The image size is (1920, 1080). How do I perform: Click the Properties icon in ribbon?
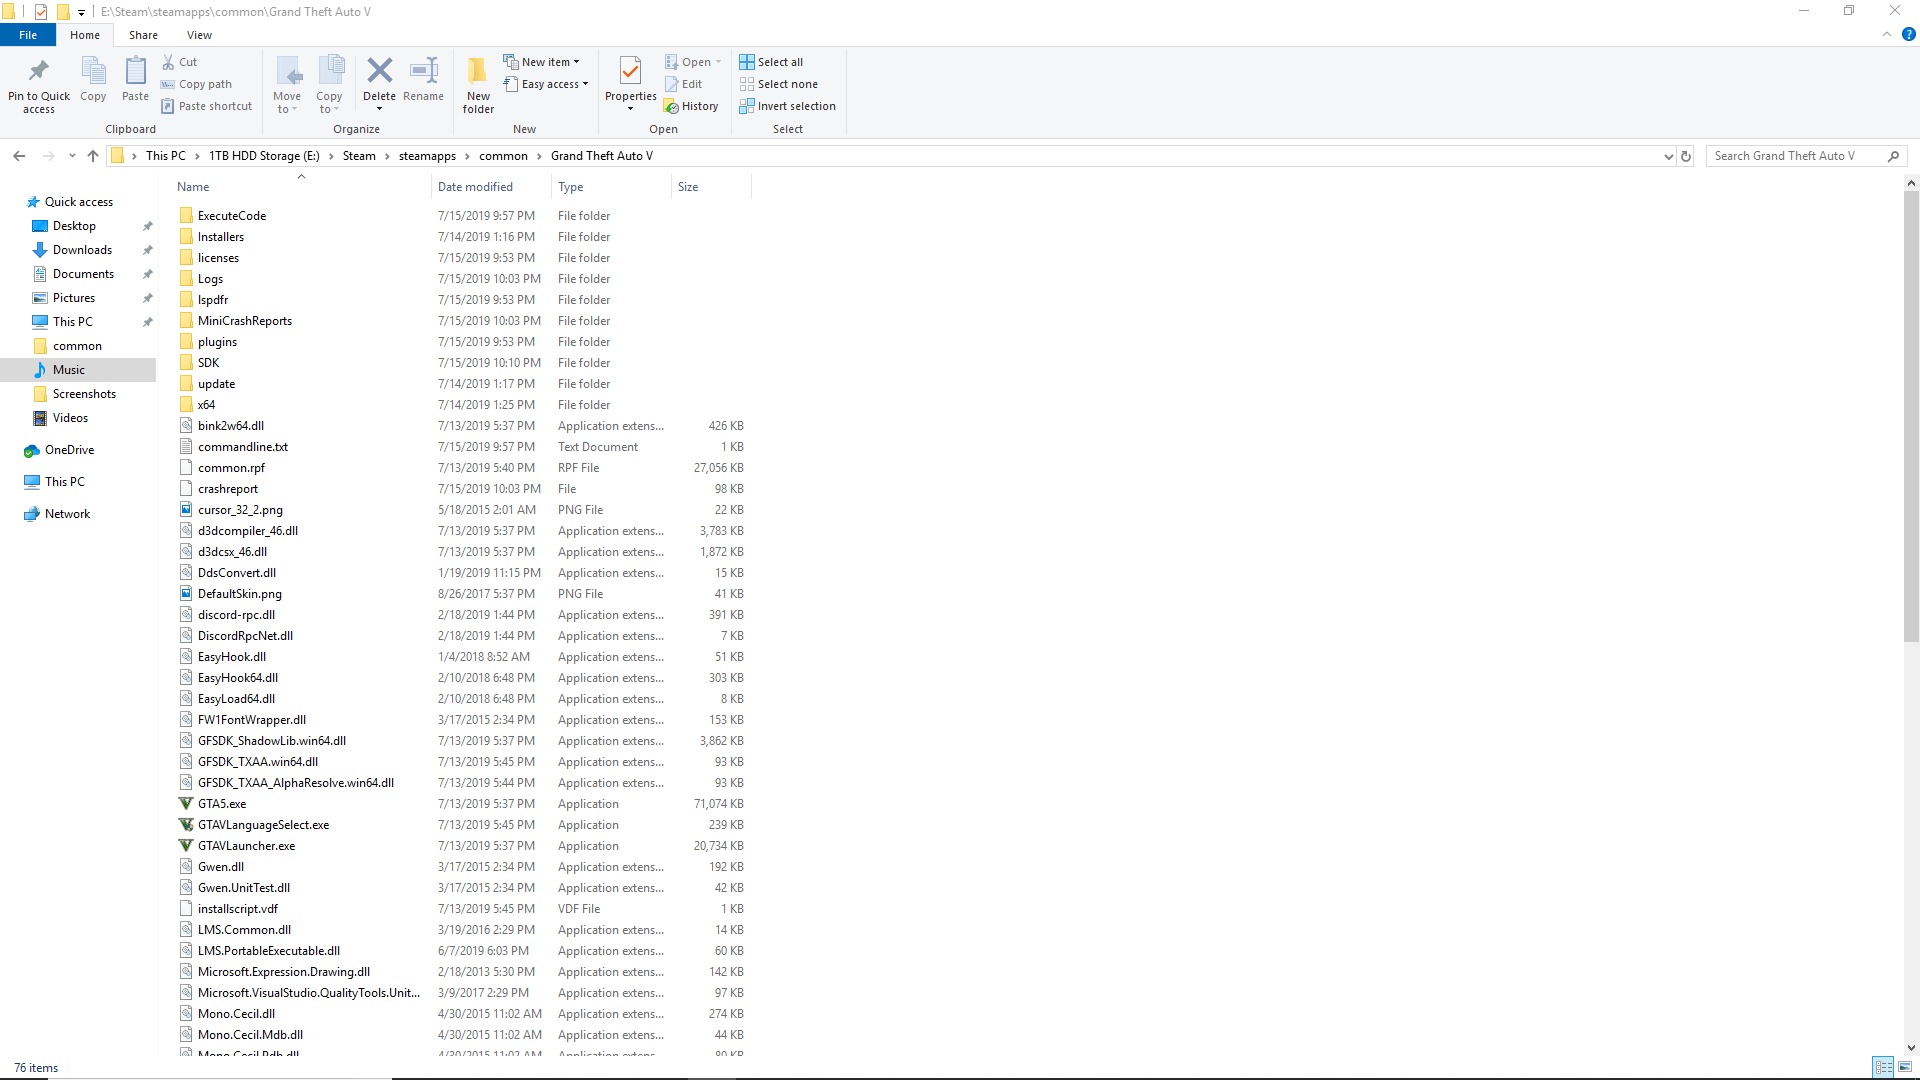(x=630, y=71)
